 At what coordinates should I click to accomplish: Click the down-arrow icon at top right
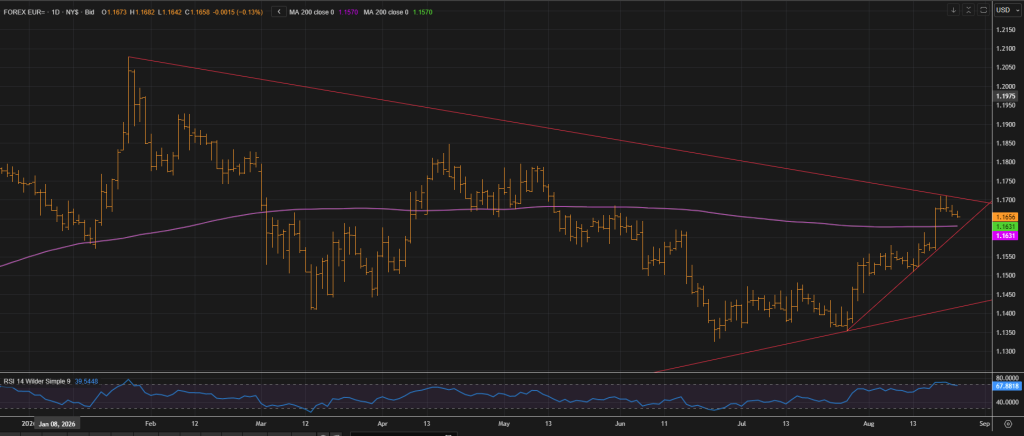(x=953, y=10)
